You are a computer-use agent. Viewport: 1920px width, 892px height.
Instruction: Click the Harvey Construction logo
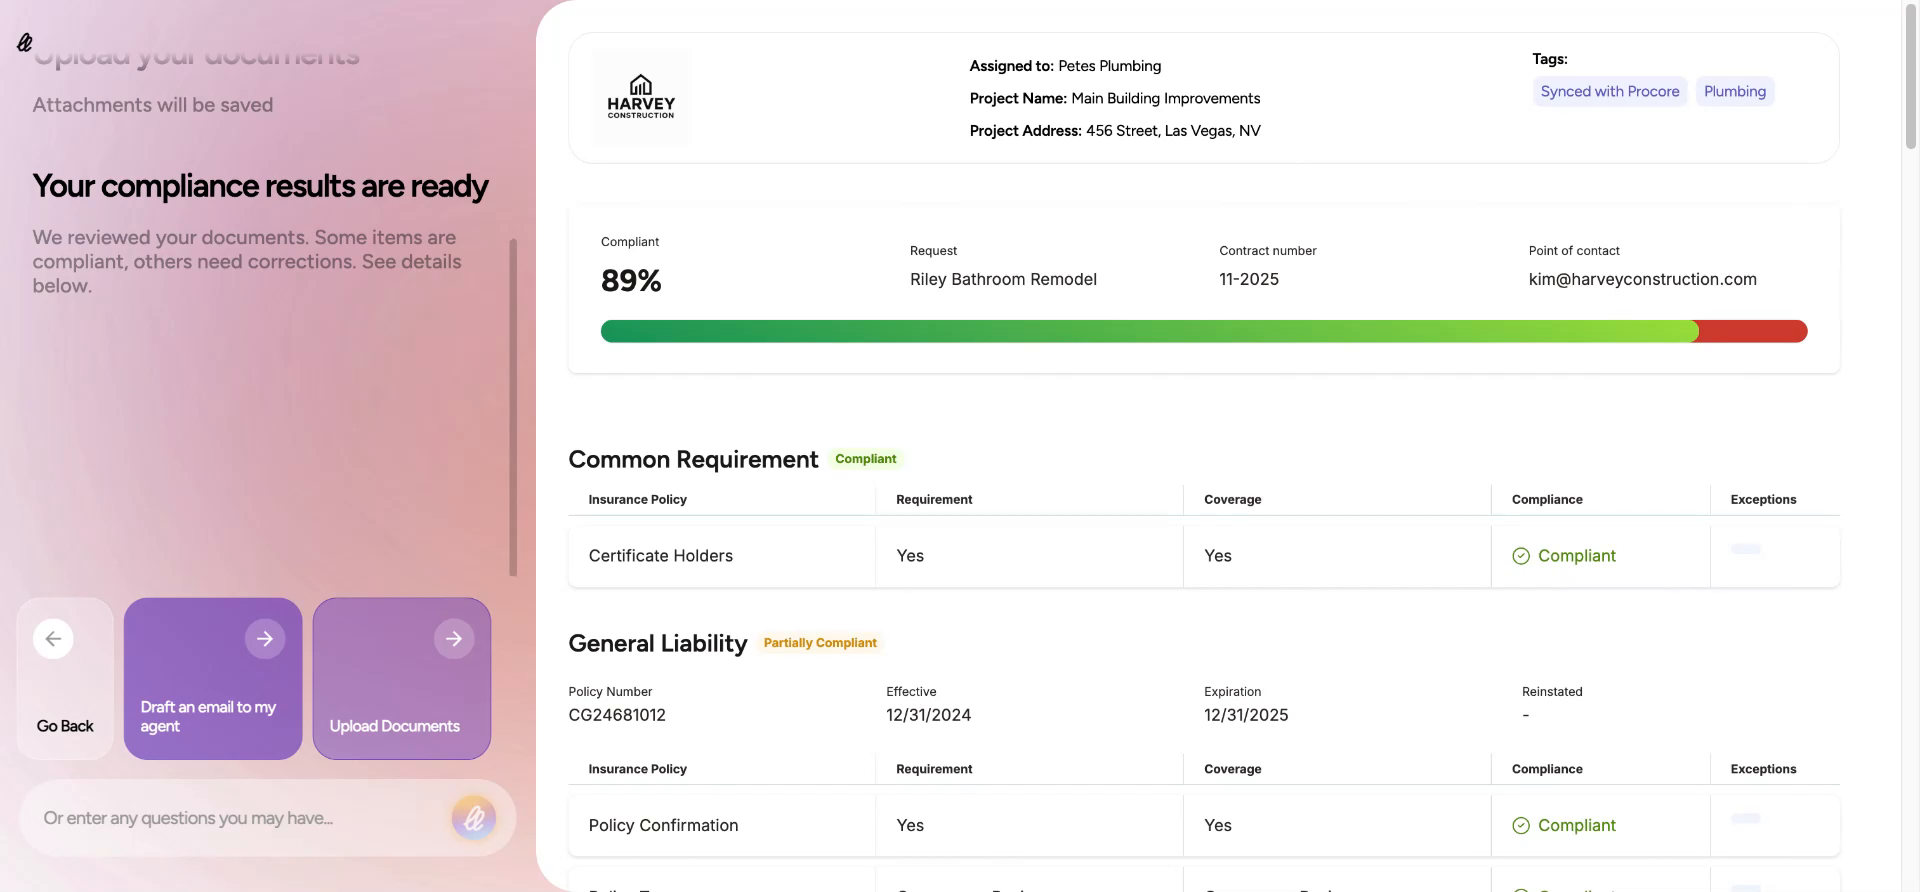641,98
